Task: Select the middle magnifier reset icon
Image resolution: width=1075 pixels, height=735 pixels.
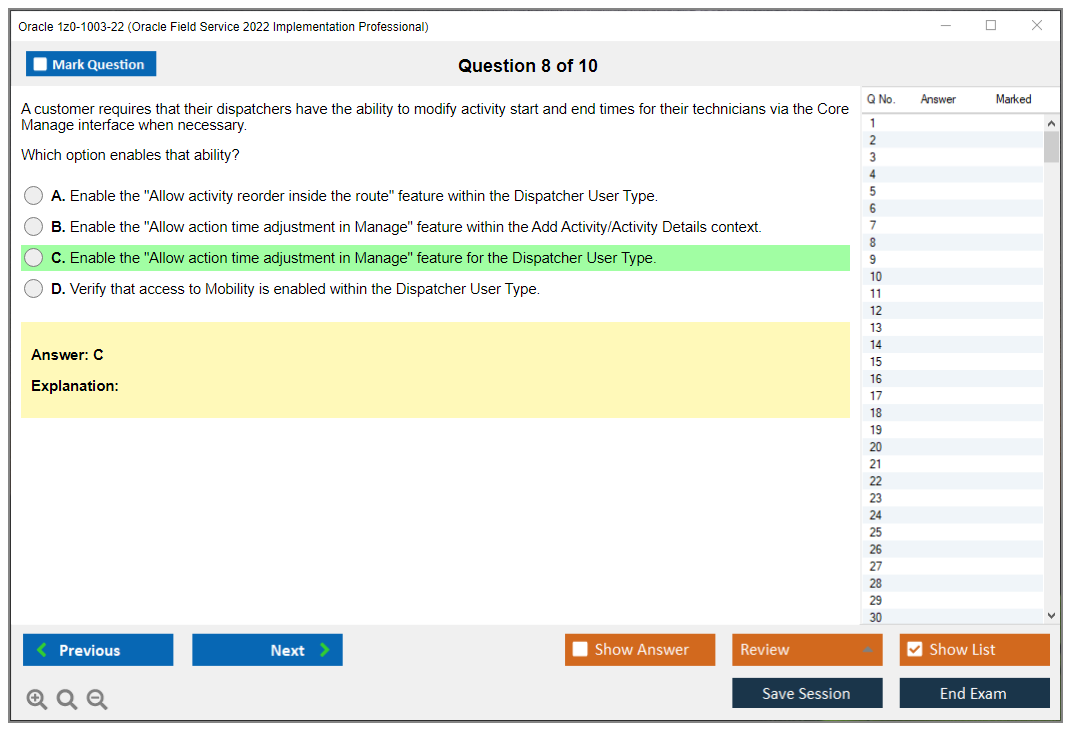Action: coord(66,699)
